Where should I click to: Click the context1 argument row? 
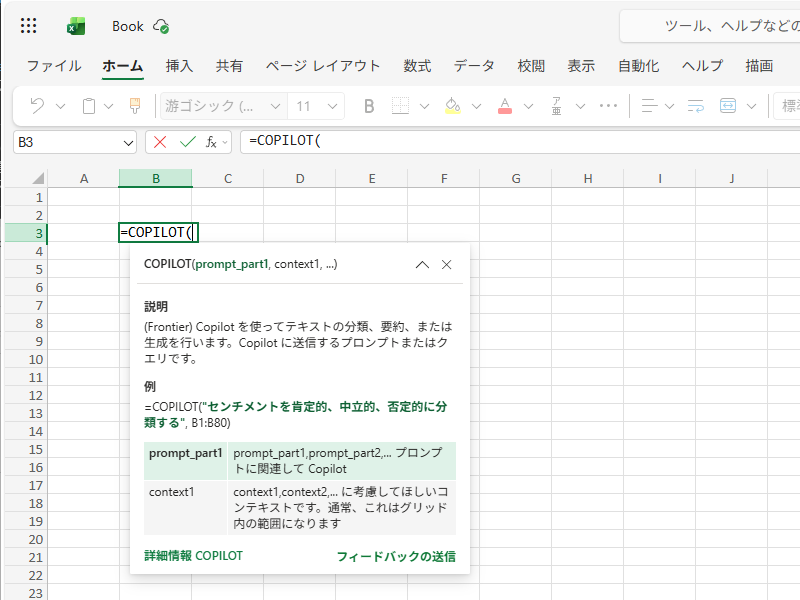click(x=299, y=508)
